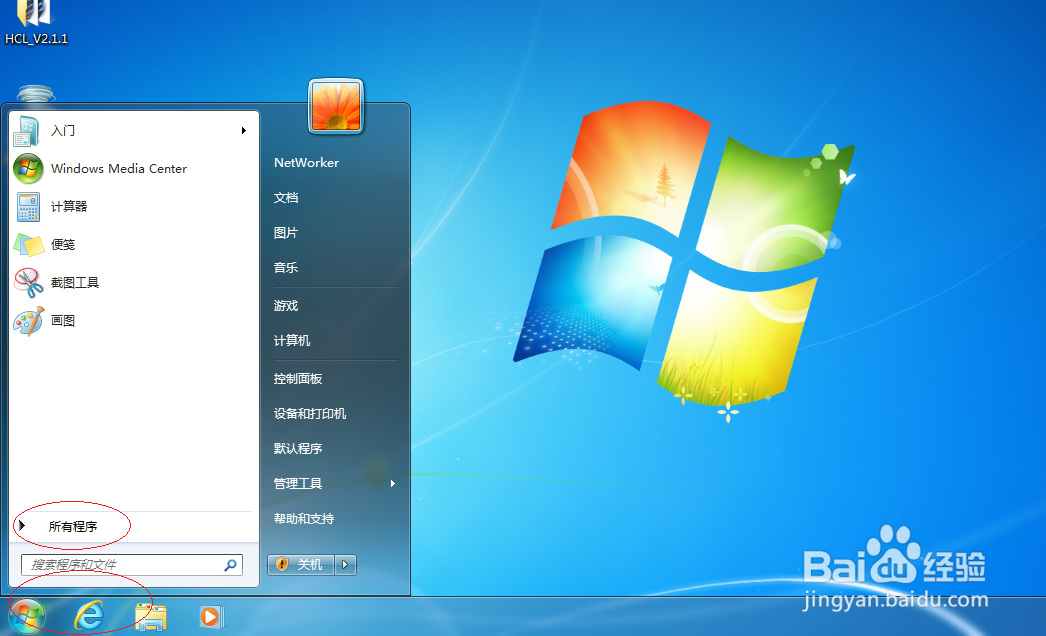Click the Start orb button
1046x636 pixels.
(27, 616)
